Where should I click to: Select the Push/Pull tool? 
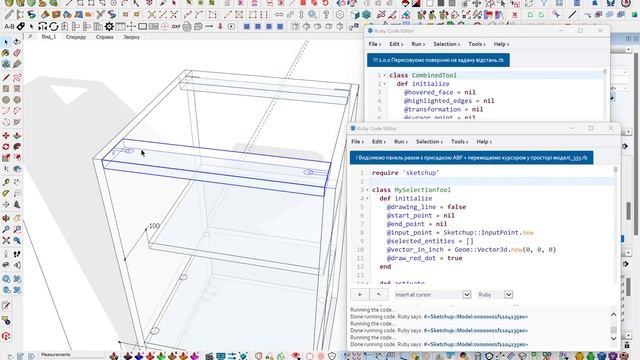17,136
